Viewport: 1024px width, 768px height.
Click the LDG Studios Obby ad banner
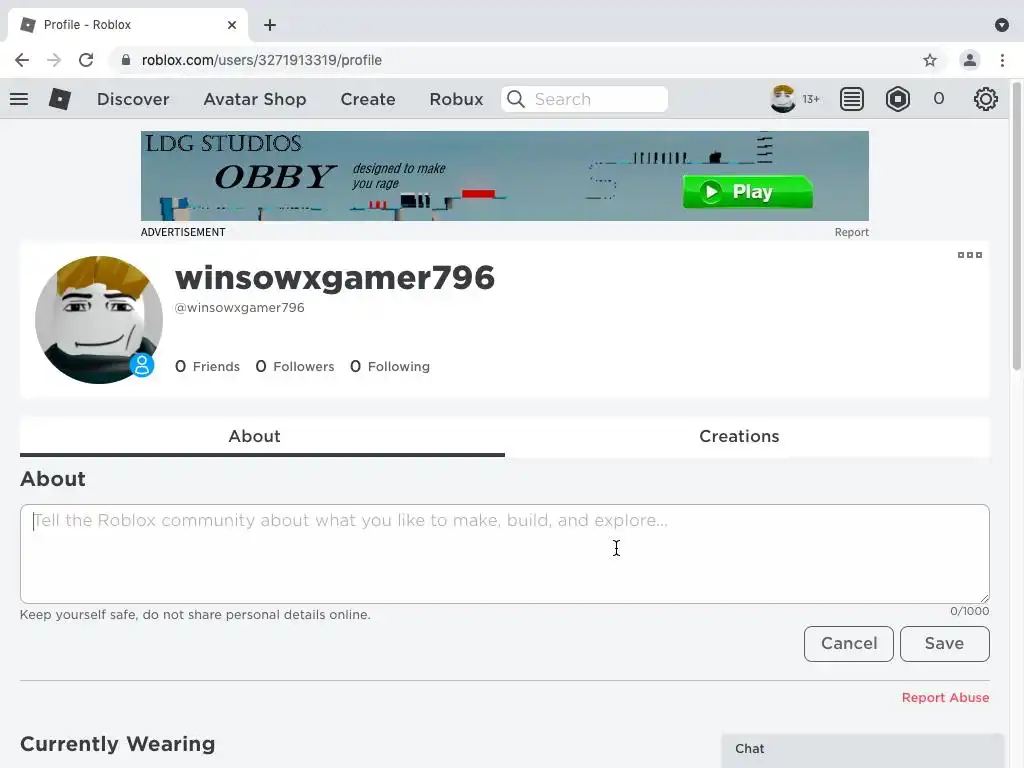(505, 176)
